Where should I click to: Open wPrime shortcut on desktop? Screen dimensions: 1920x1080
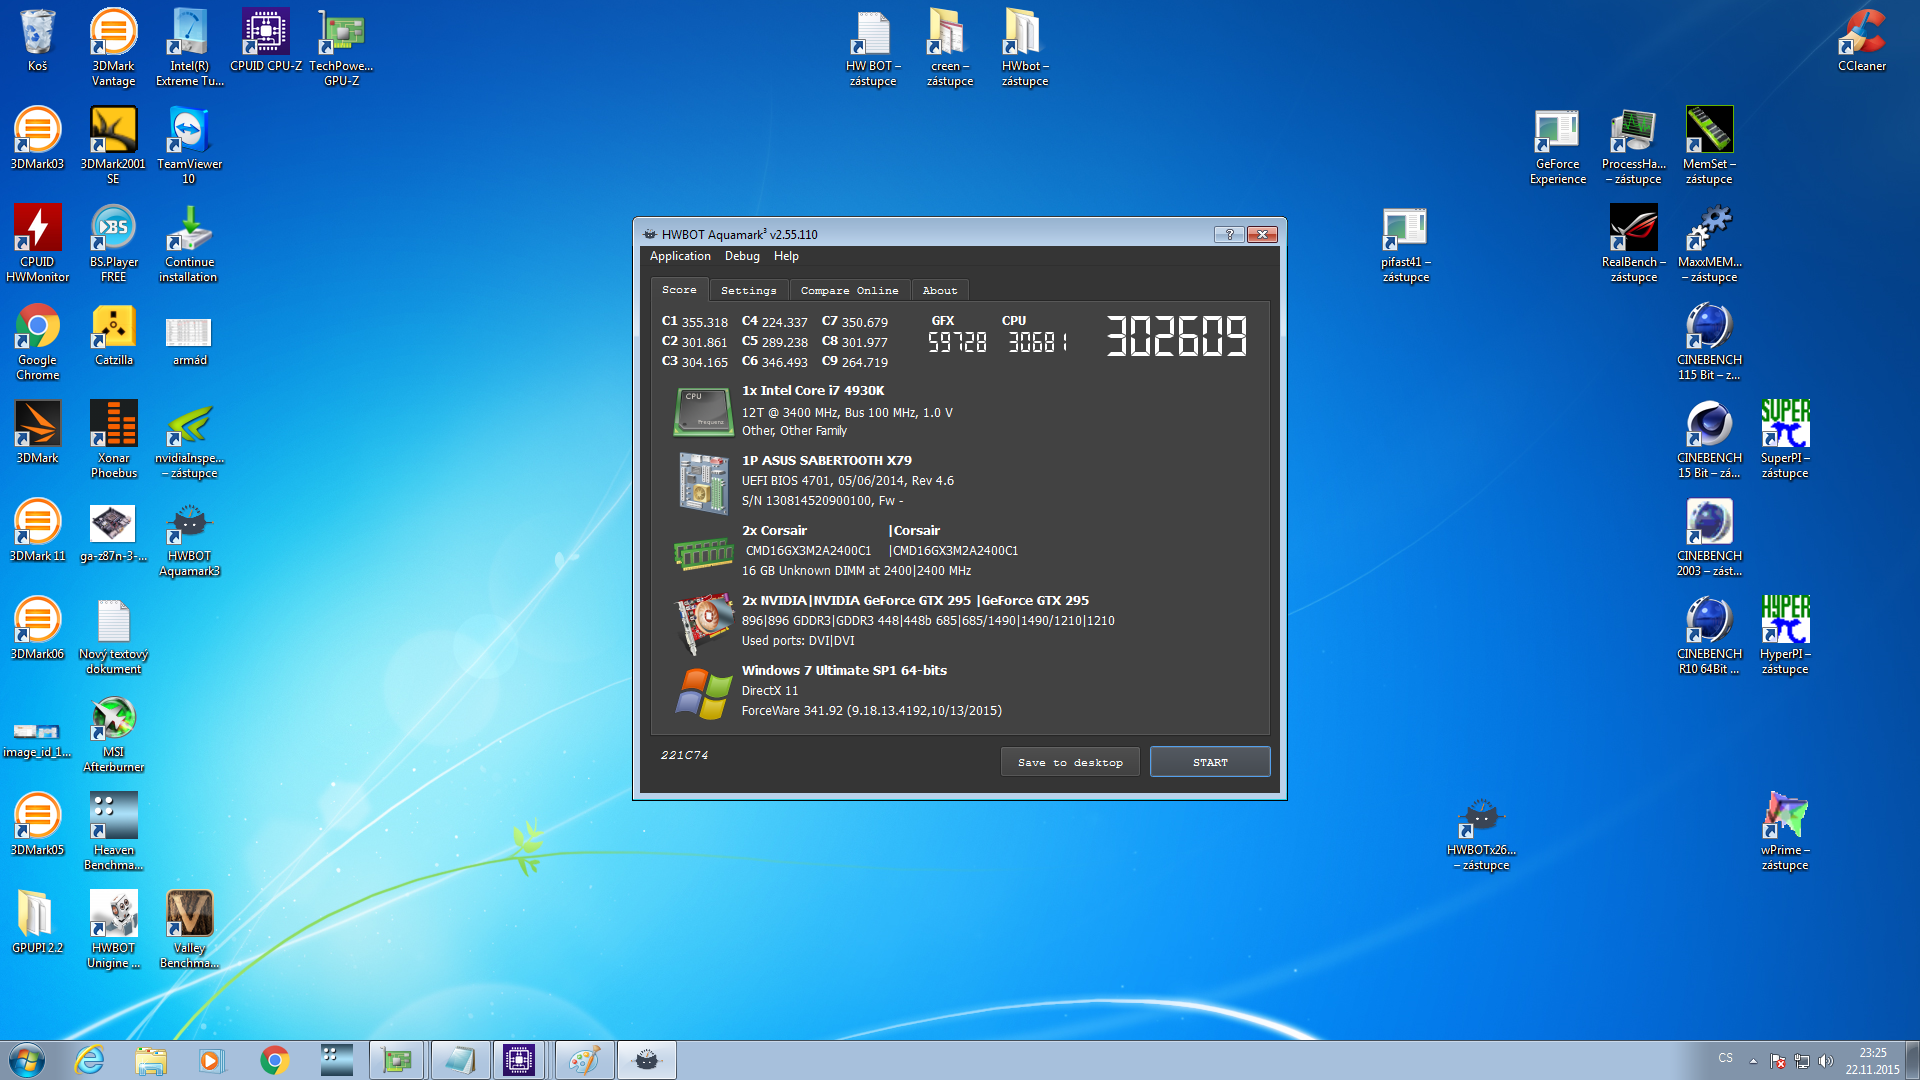click(1785, 832)
